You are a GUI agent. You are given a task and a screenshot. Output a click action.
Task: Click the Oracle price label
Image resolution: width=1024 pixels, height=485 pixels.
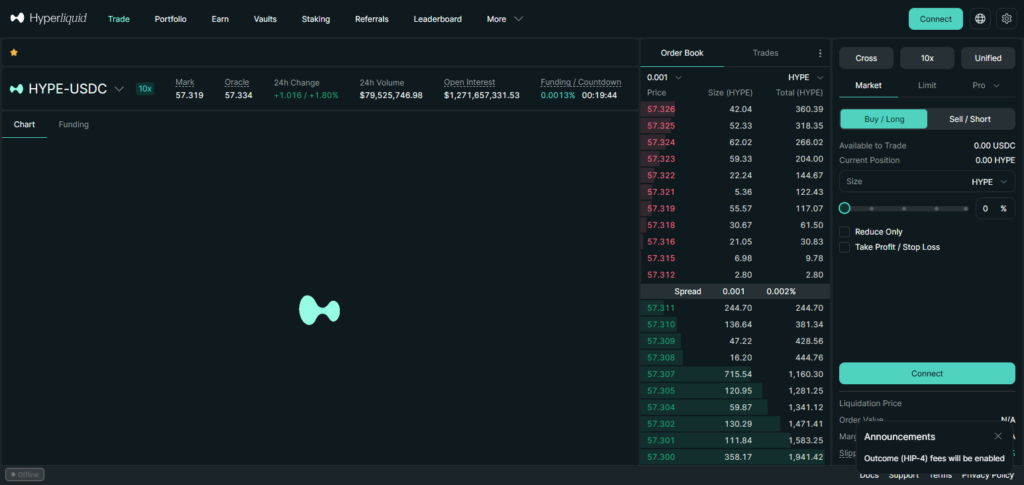[236, 82]
